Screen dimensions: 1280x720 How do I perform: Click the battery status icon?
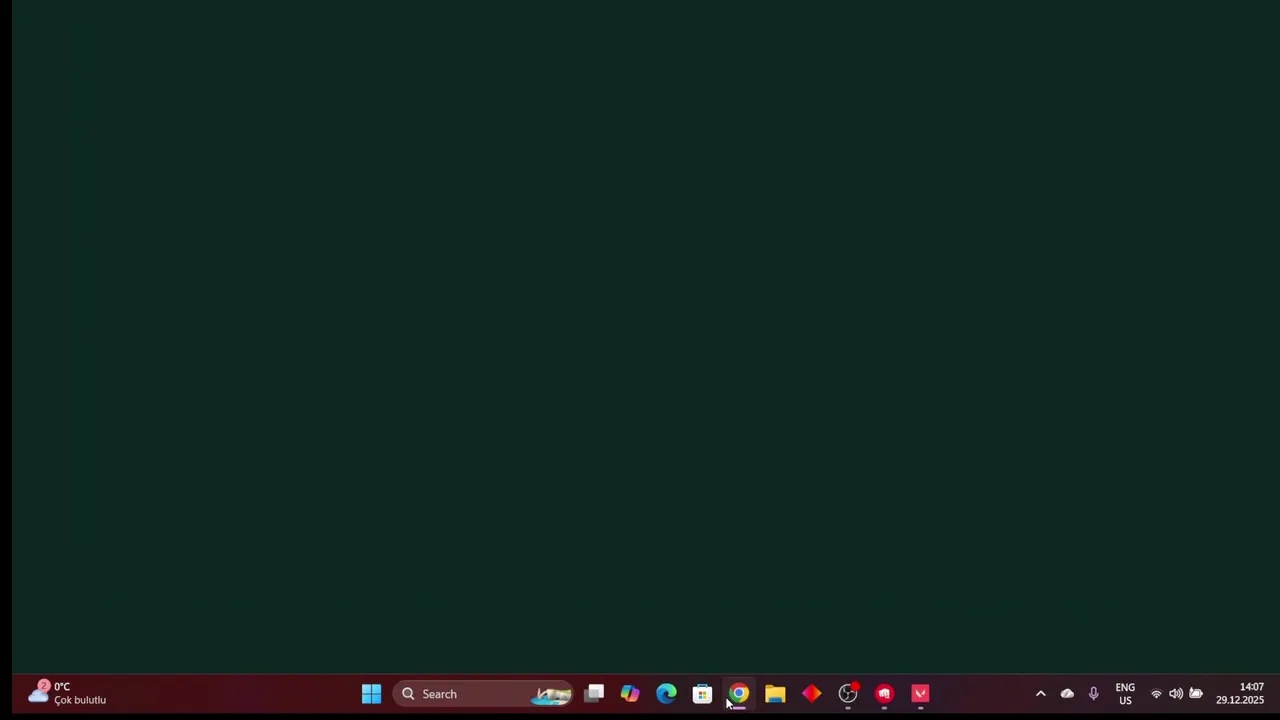[x=1196, y=694]
